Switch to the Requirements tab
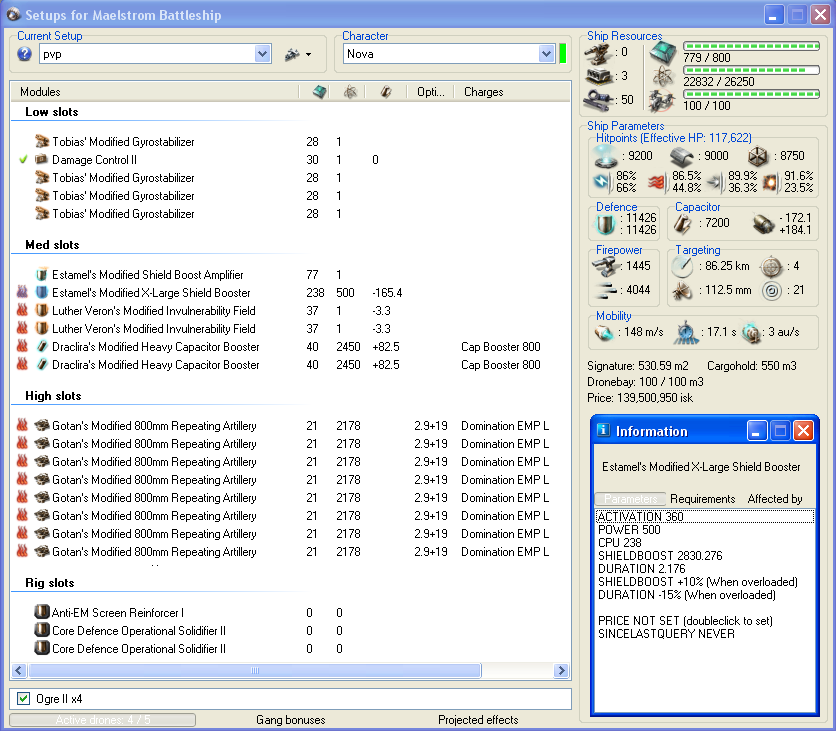Screen dimensions: 836x731 [702, 499]
